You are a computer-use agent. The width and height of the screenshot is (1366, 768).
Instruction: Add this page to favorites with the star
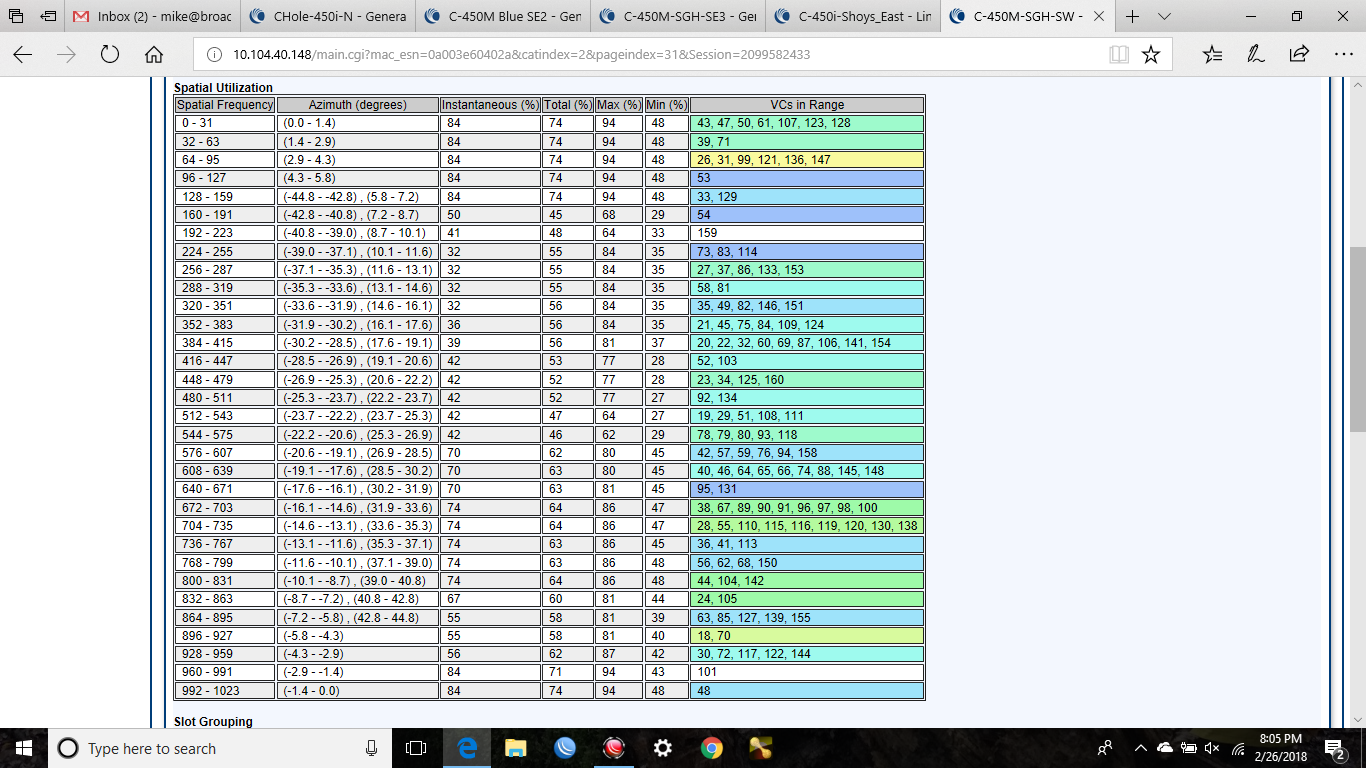1151,55
